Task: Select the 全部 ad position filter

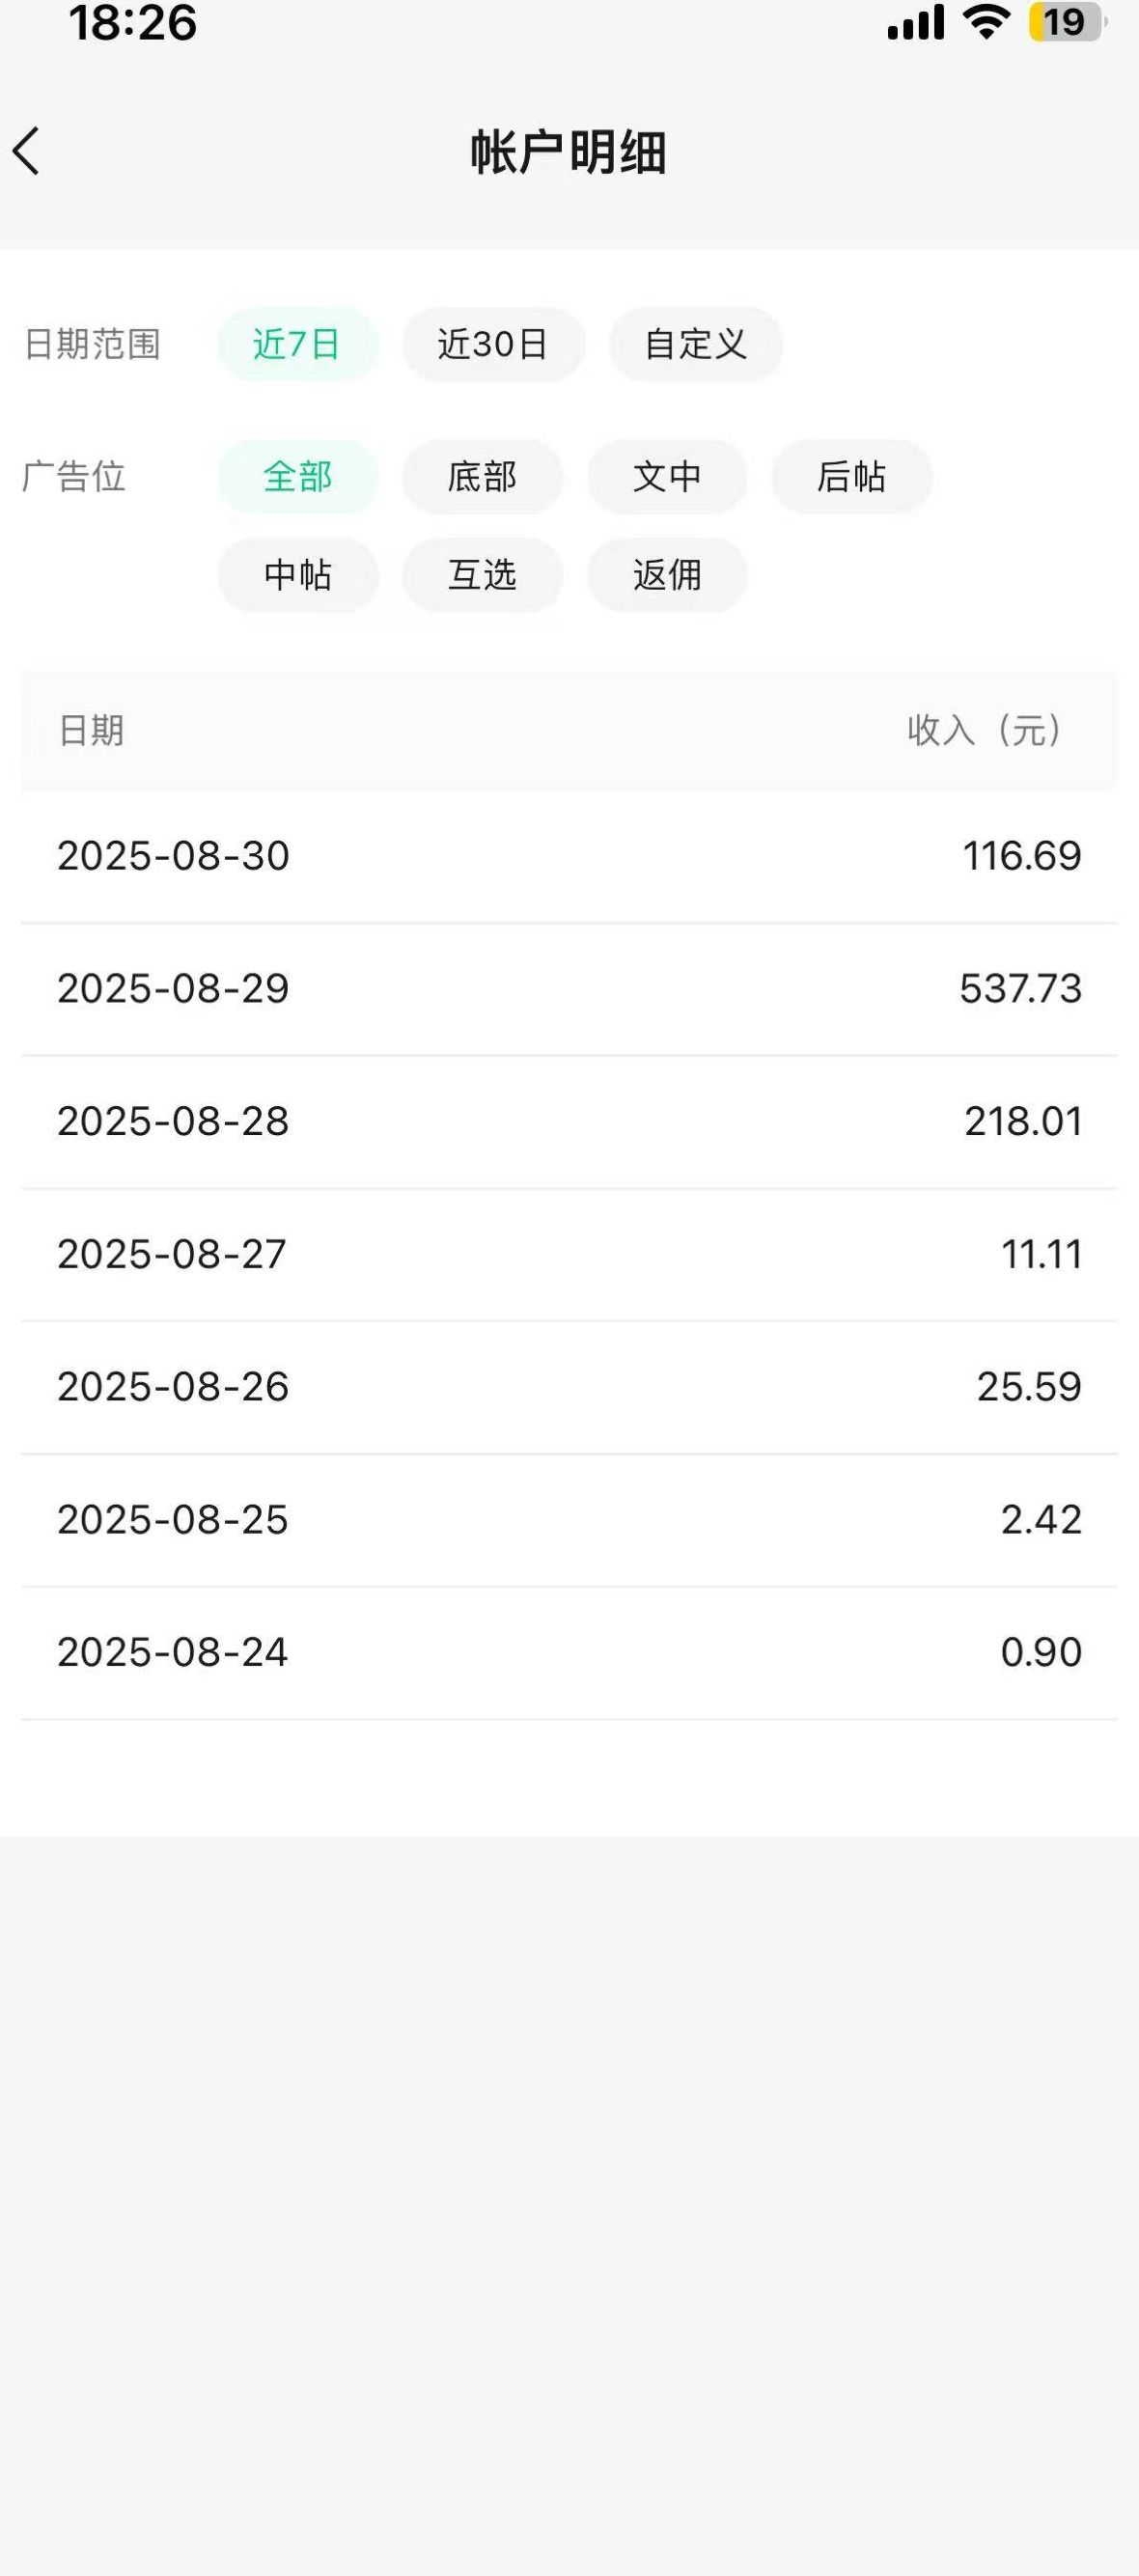Action: [x=297, y=476]
